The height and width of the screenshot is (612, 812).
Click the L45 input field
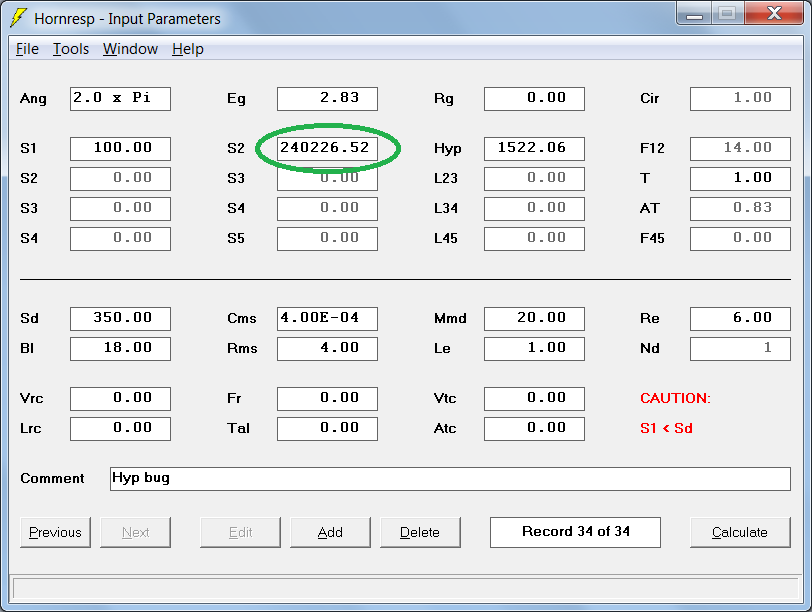click(534, 239)
